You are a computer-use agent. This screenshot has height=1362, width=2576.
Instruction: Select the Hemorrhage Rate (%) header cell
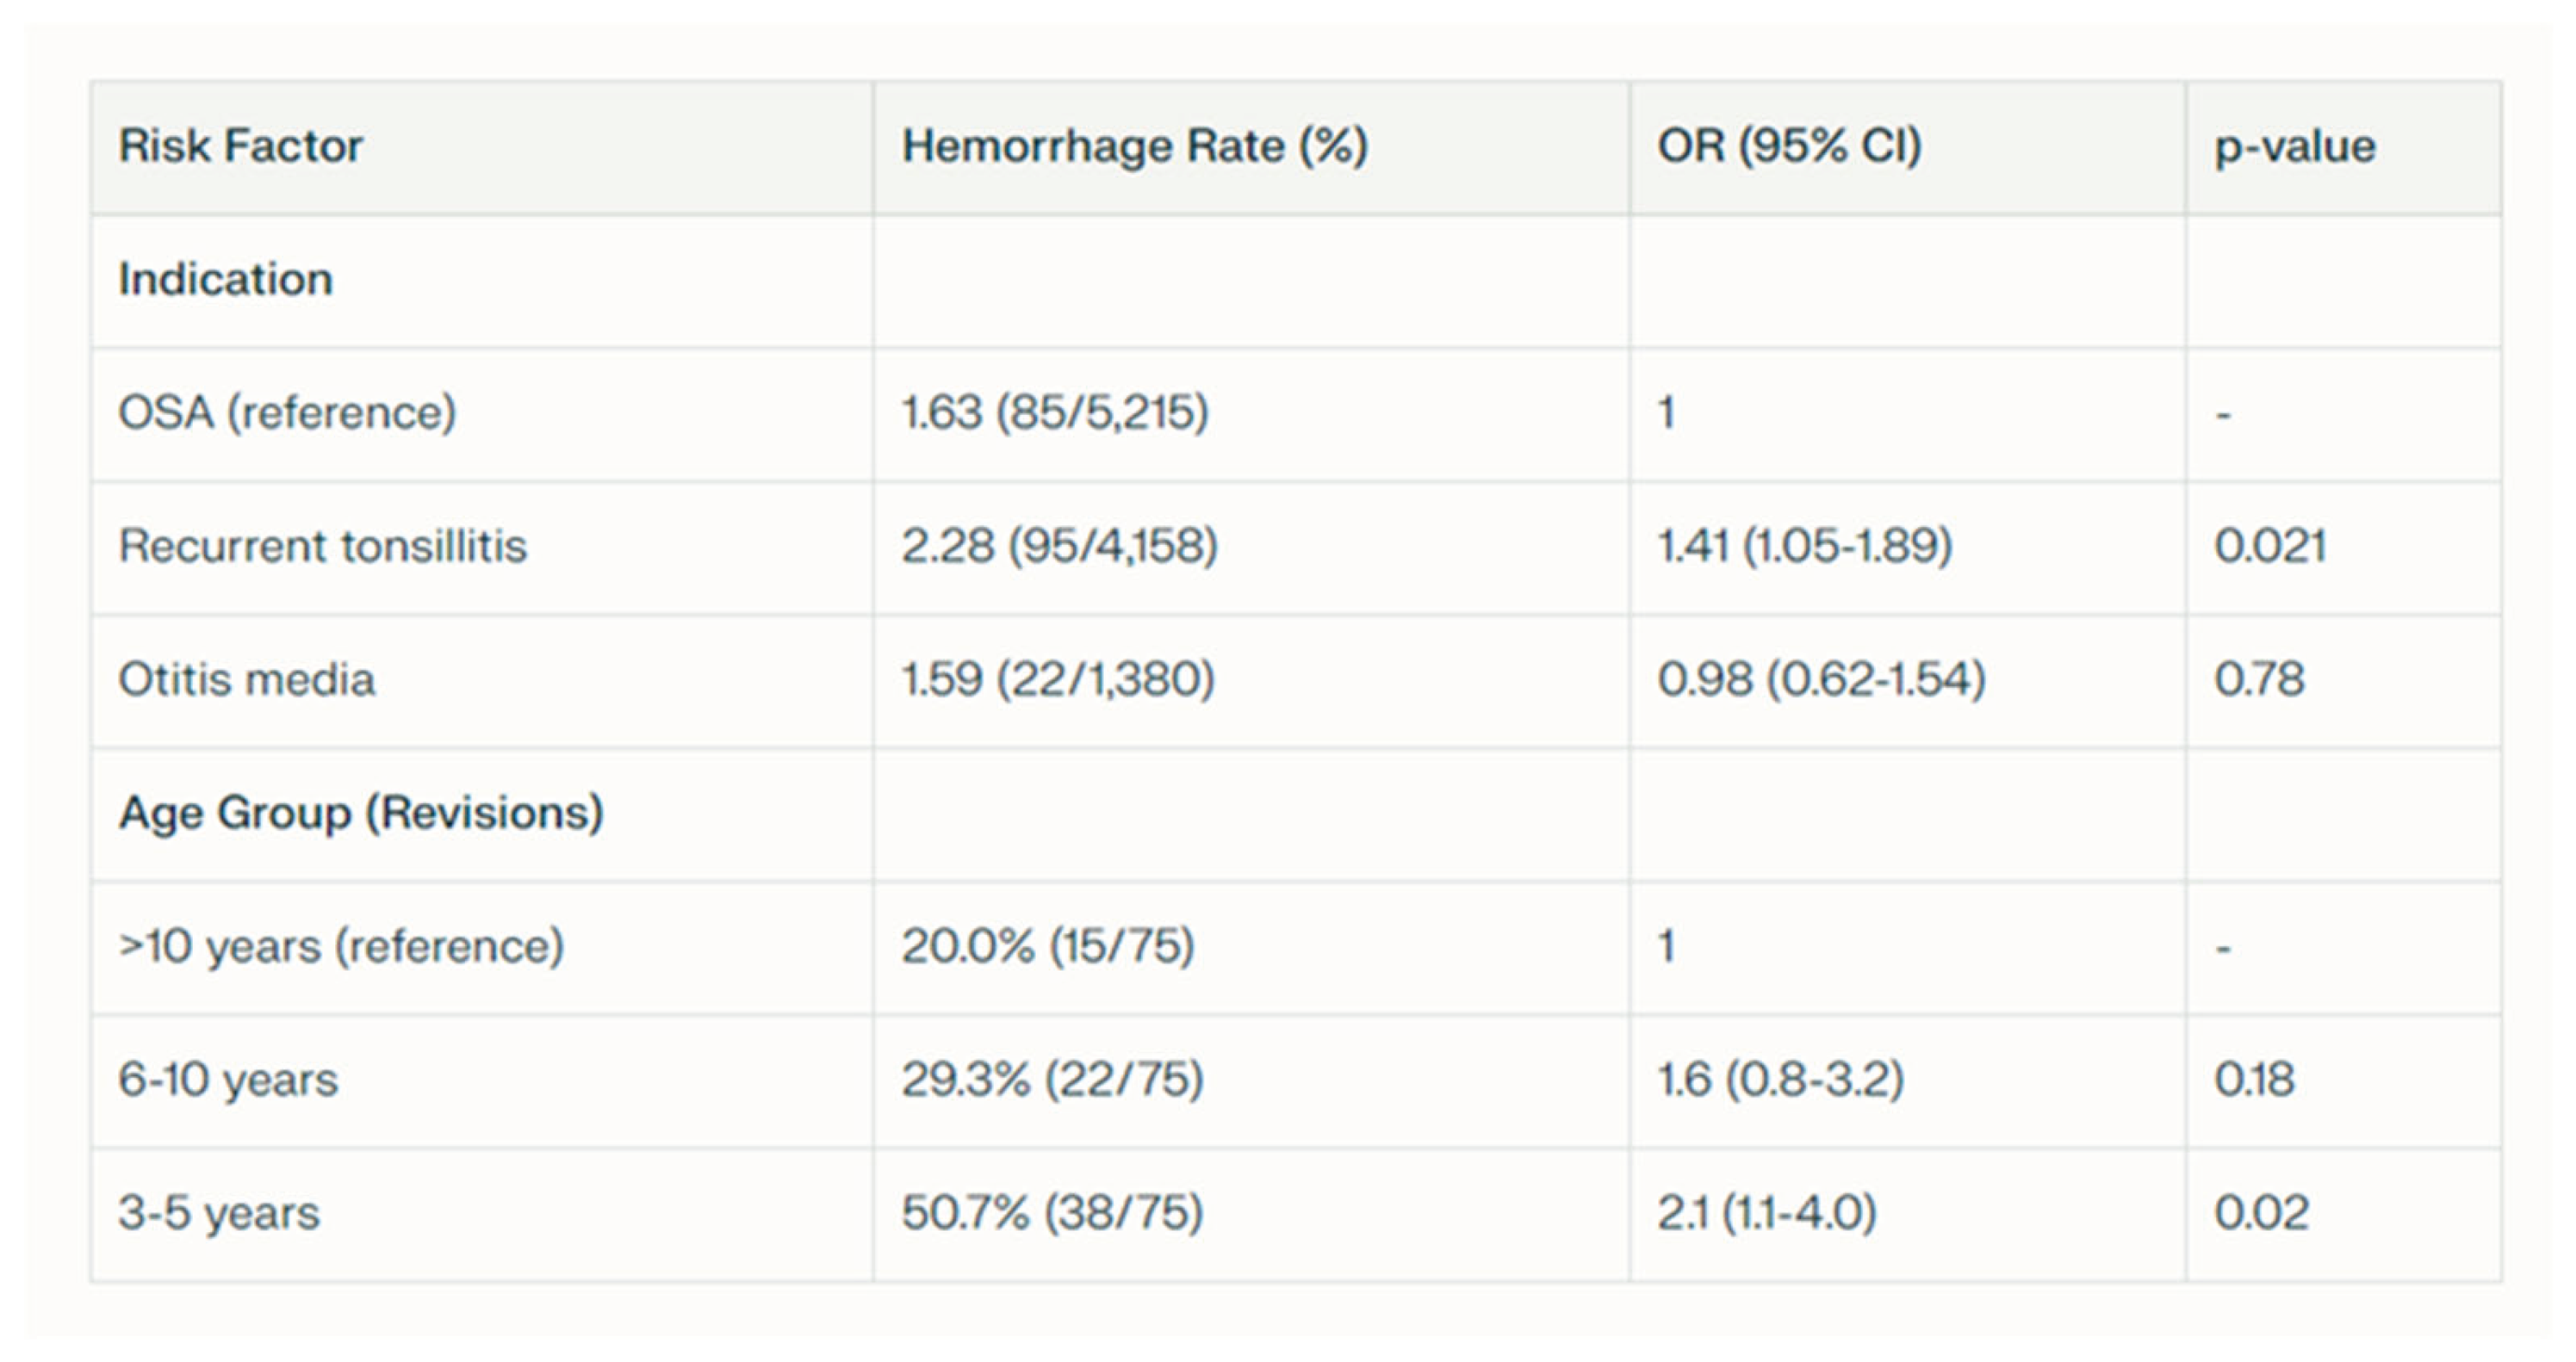[1134, 146]
